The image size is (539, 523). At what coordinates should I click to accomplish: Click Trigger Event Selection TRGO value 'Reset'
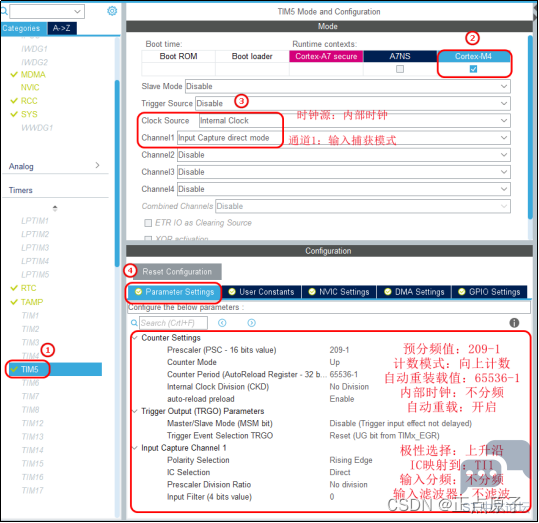tap(384, 436)
